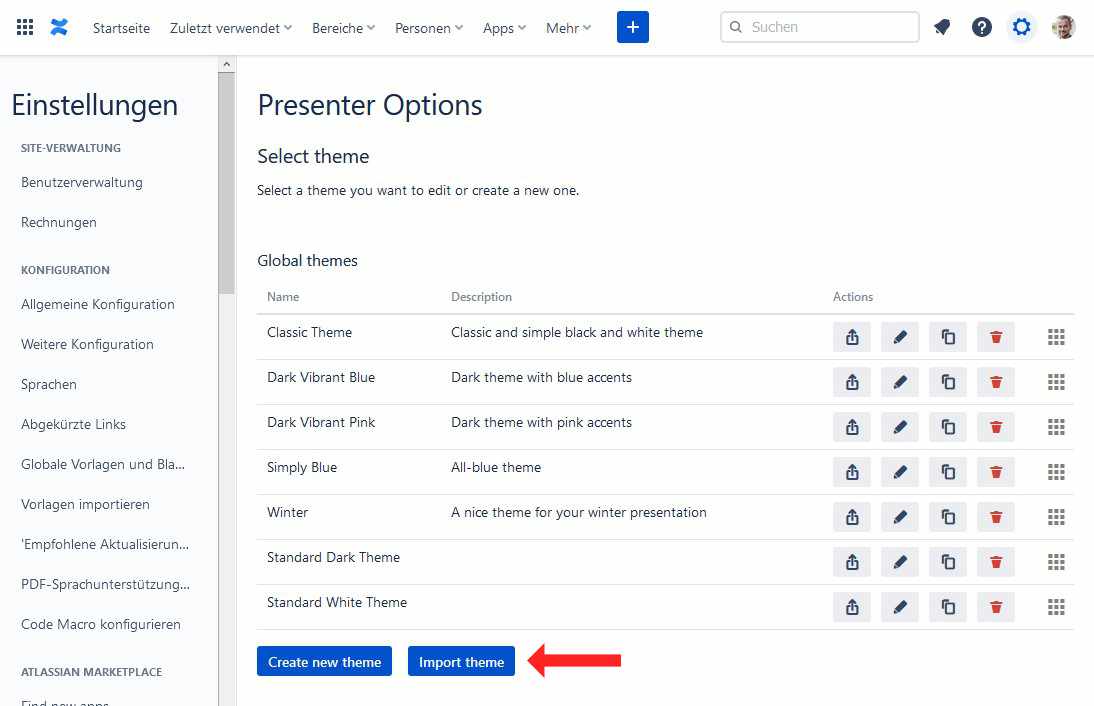Click into the Suchen search field

[830, 28]
